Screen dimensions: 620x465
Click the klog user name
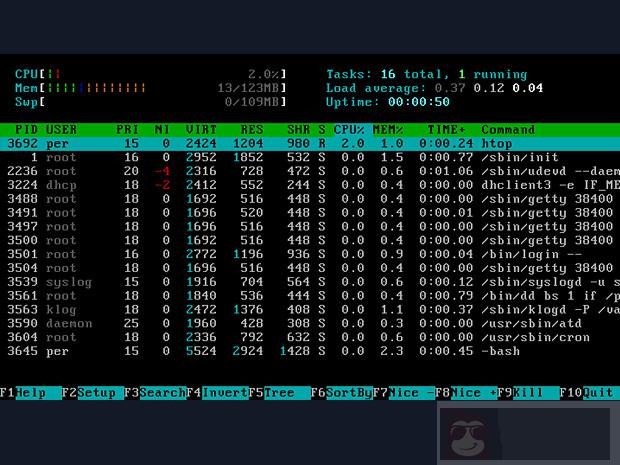coord(61,310)
